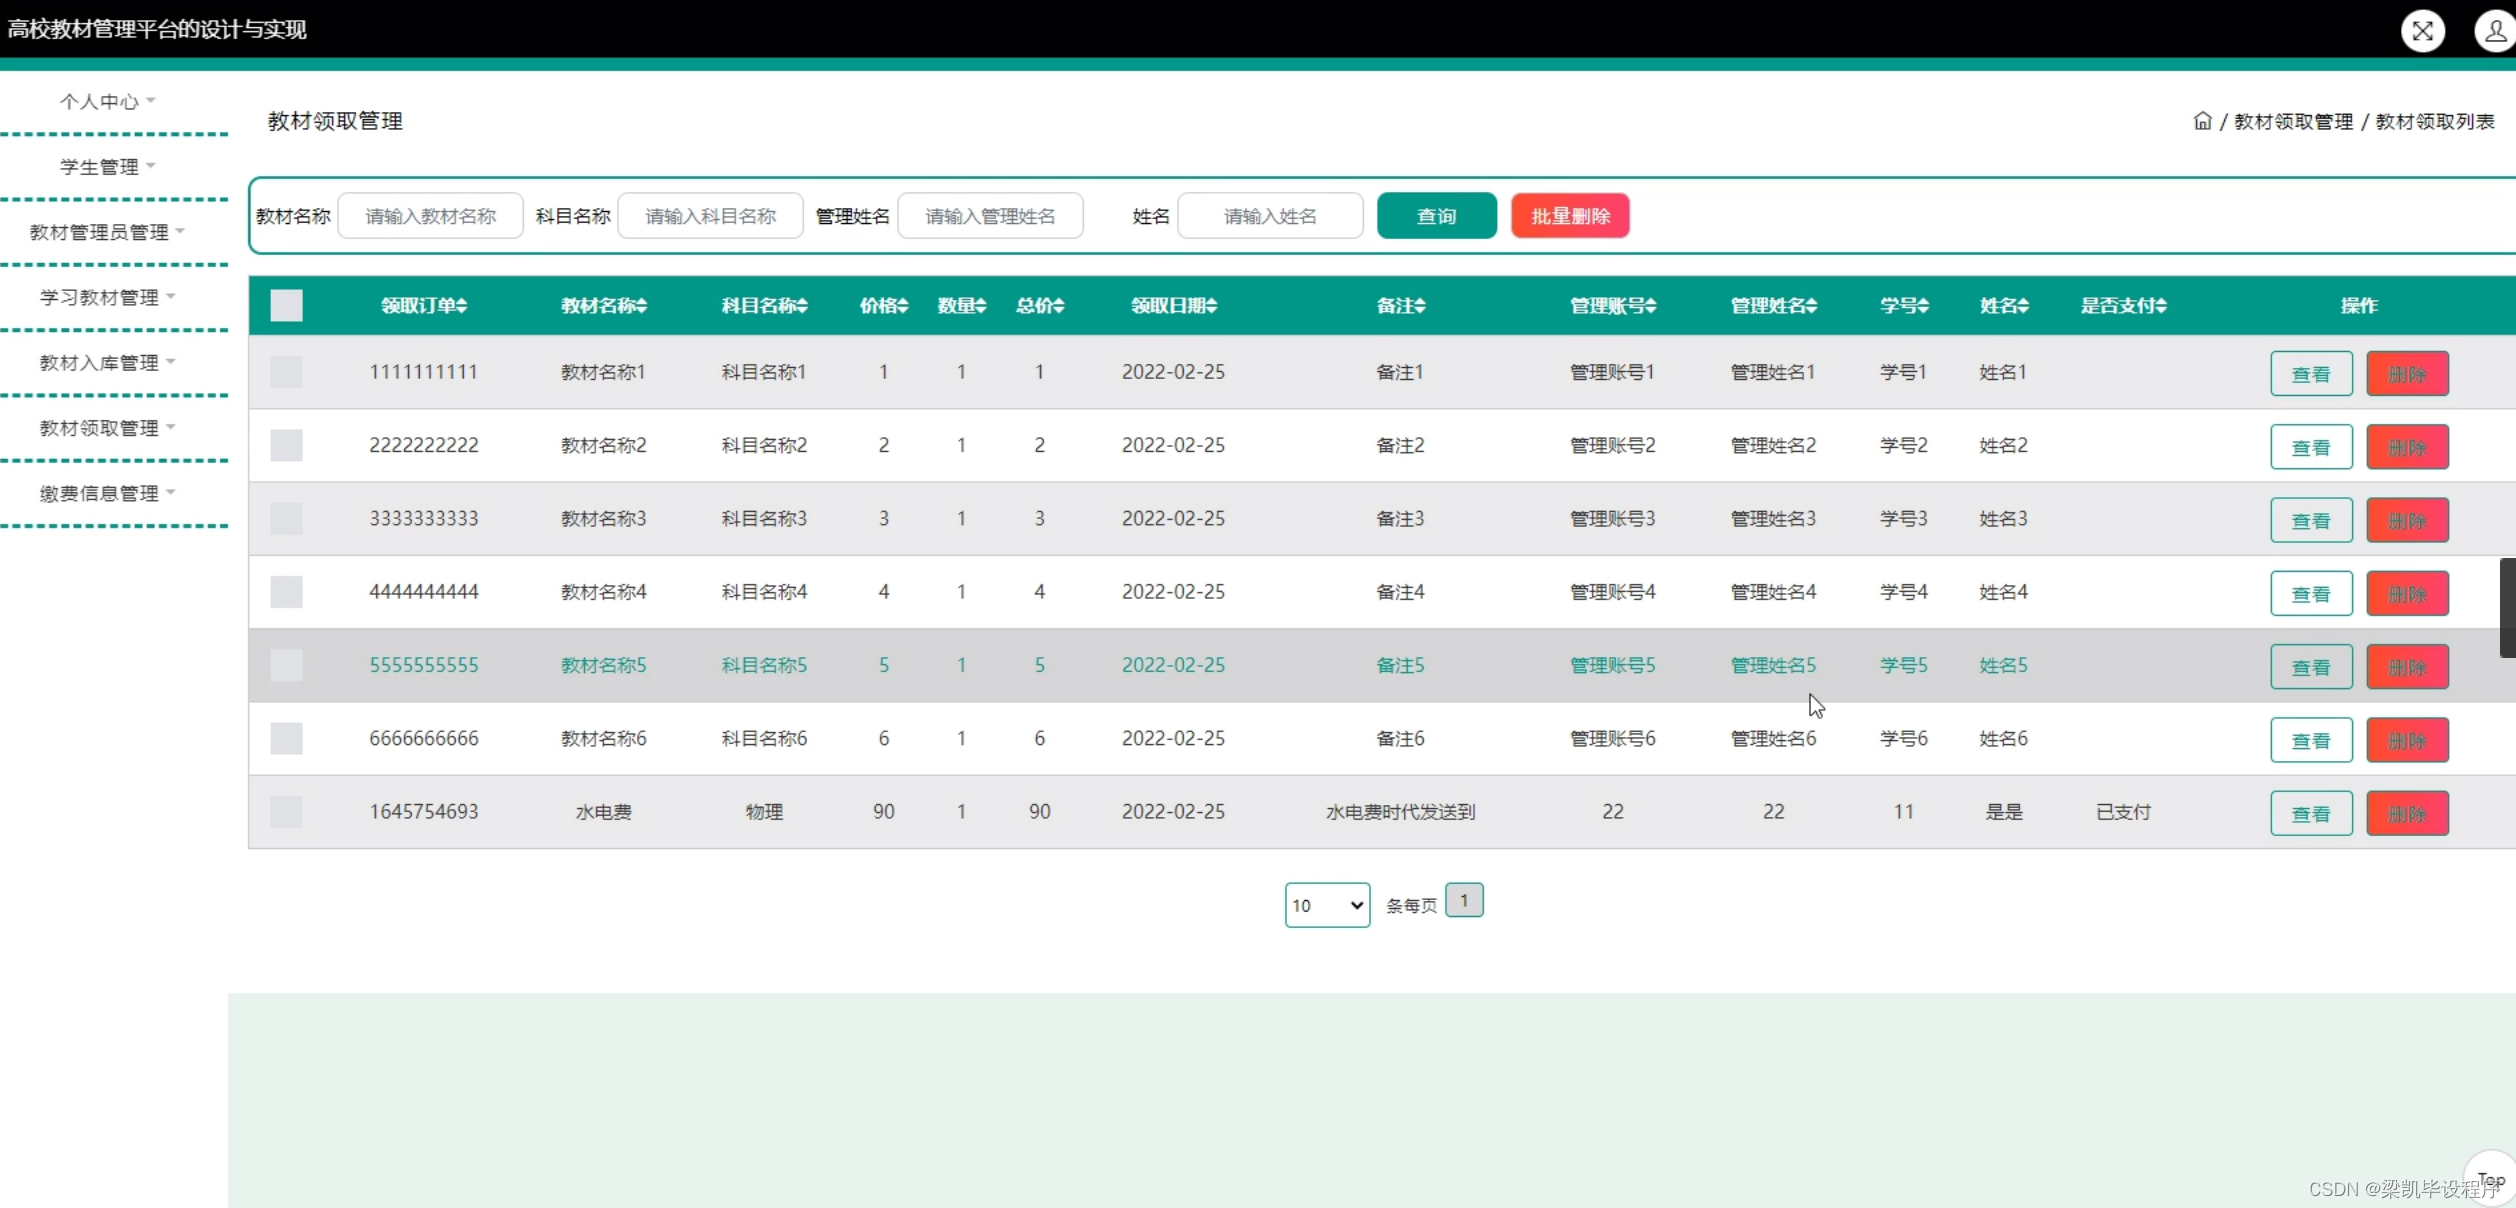Click the vertical scrollbar handle on right
This screenshot has height=1208, width=2516.
click(x=2507, y=607)
